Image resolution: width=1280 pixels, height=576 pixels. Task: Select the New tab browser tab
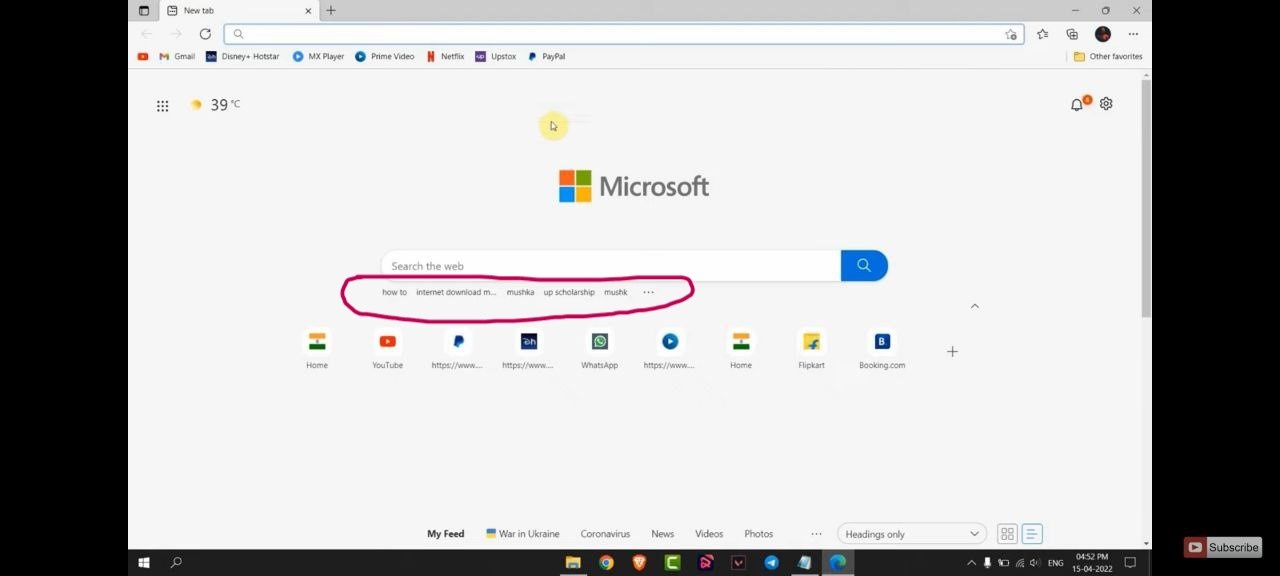240,11
